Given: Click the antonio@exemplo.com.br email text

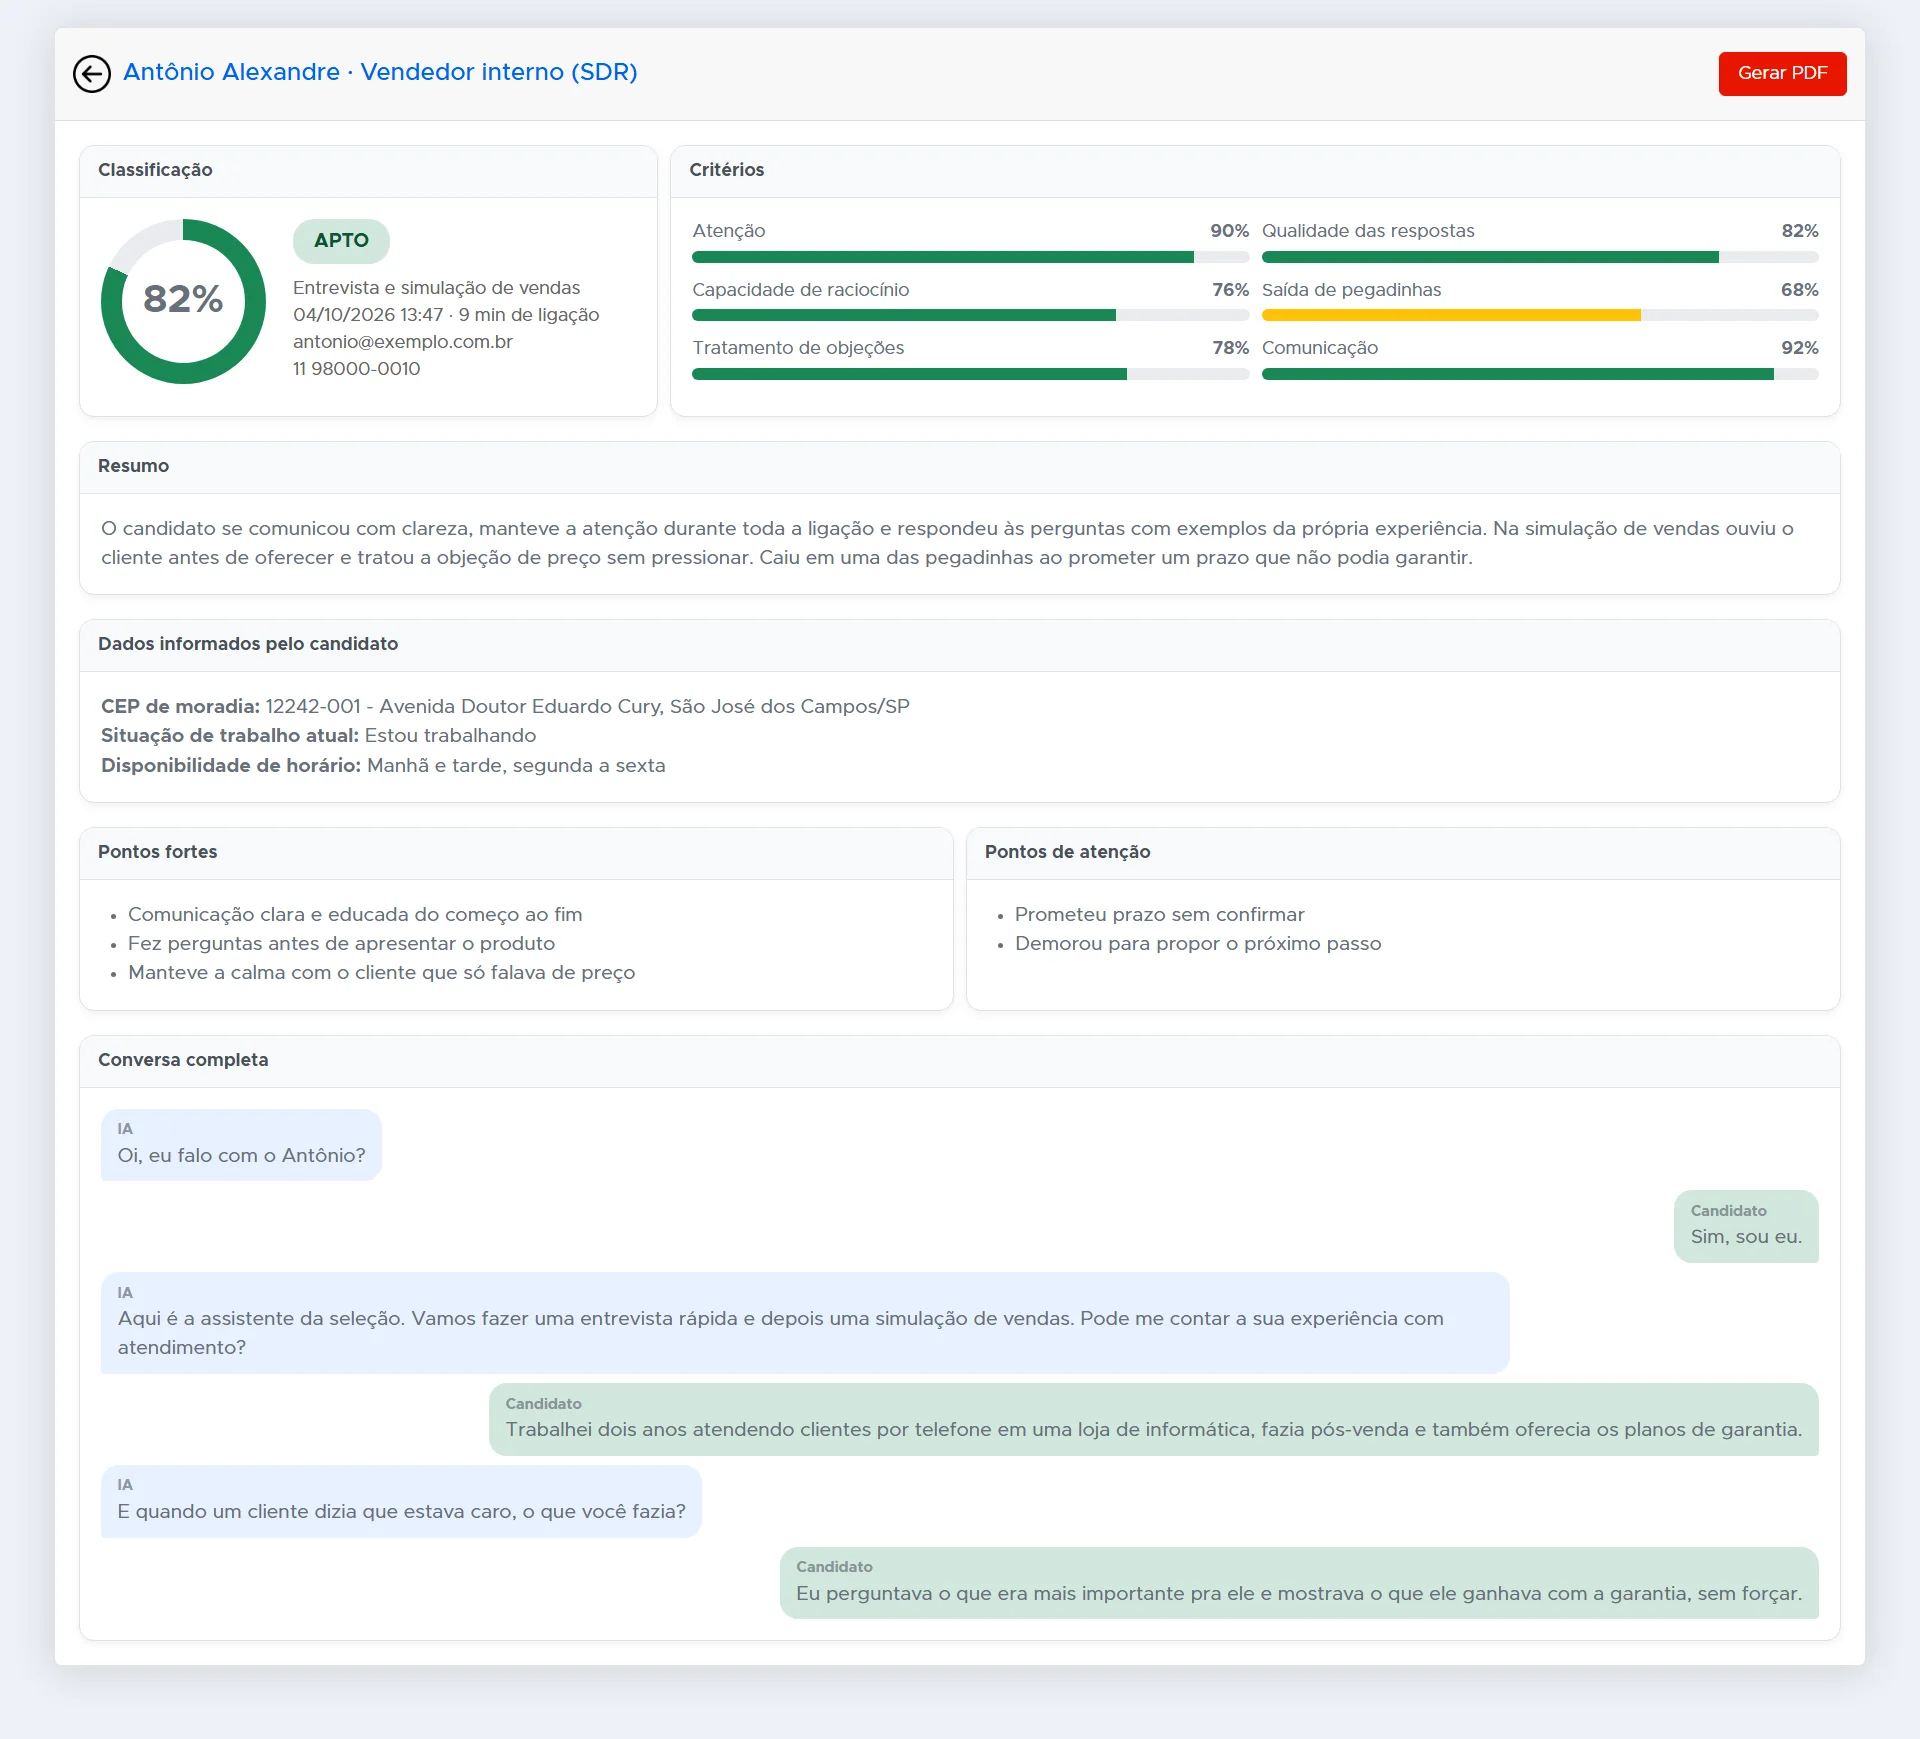Looking at the screenshot, I should (x=403, y=341).
